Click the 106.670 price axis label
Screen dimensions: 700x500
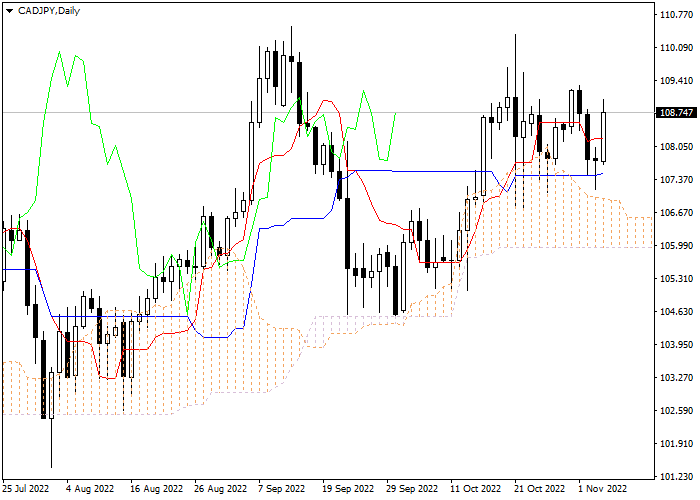676,213
